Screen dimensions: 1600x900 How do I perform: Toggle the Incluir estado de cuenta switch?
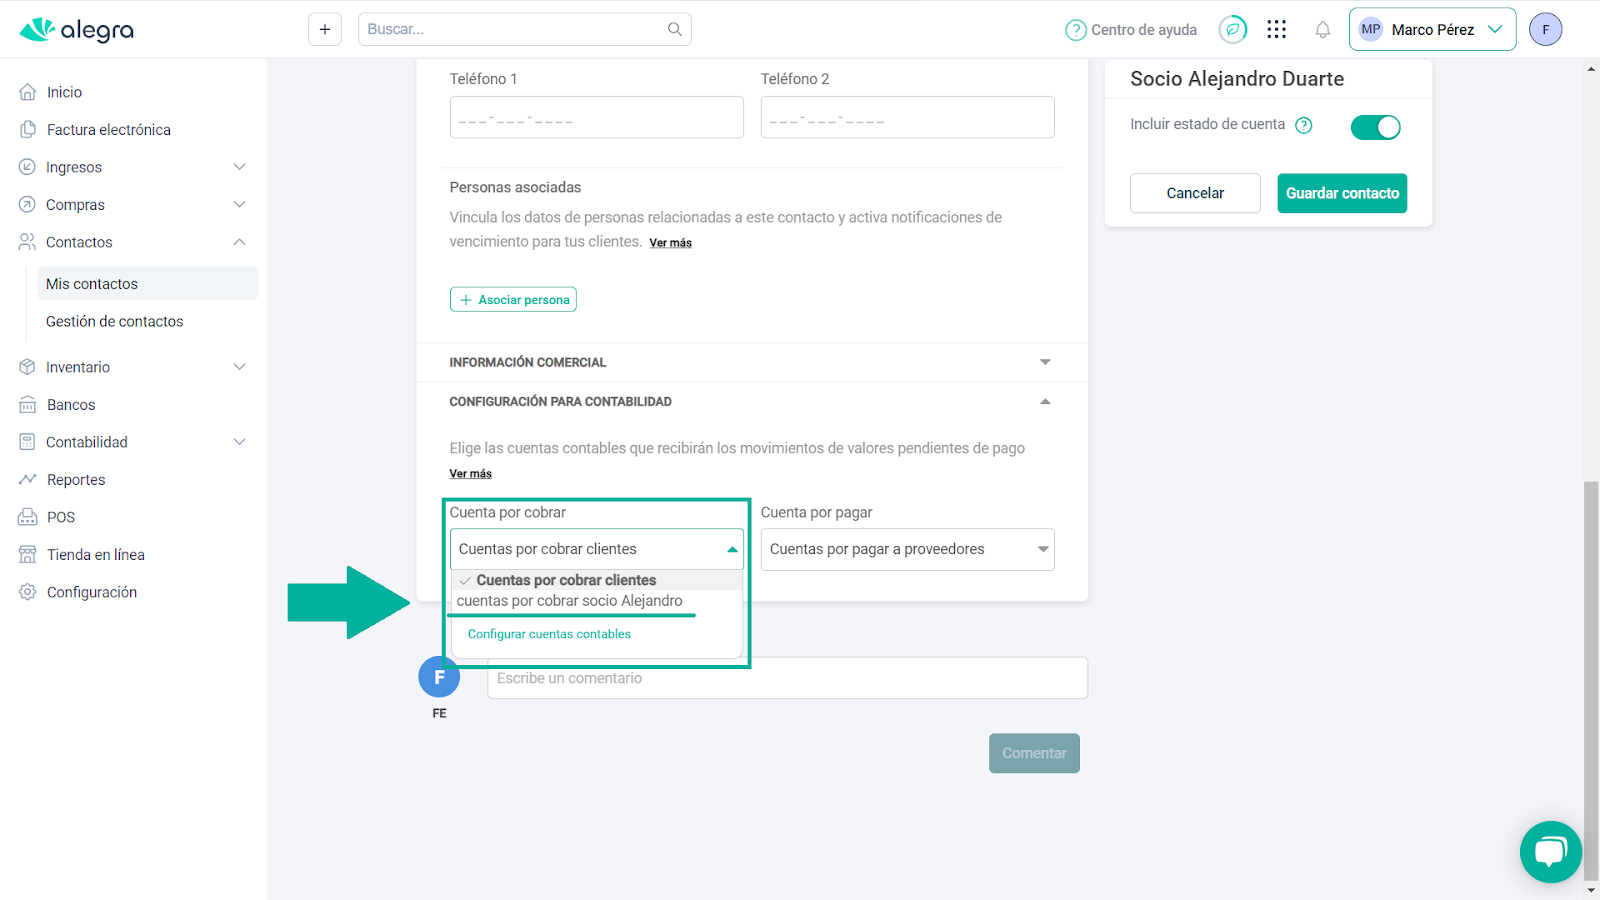pyautogui.click(x=1375, y=127)
